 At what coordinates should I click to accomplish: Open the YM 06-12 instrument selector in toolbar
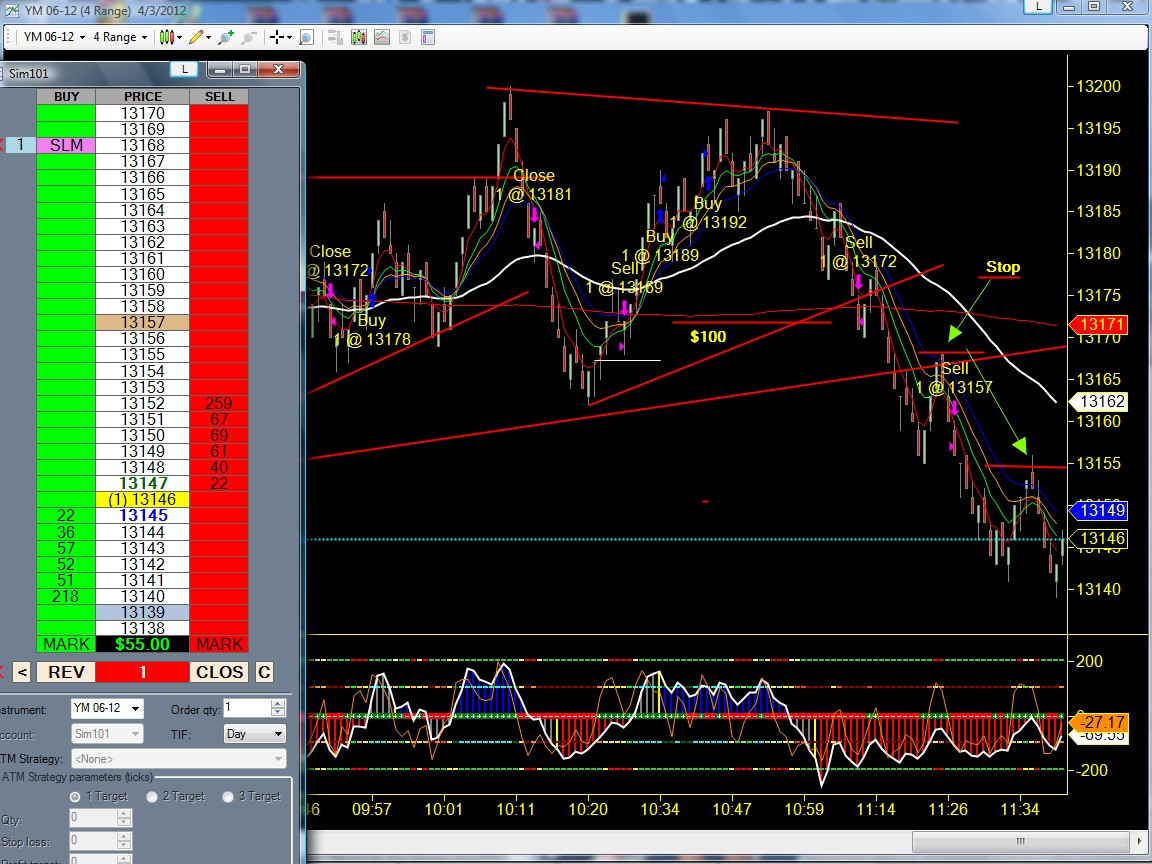[54, 37]
